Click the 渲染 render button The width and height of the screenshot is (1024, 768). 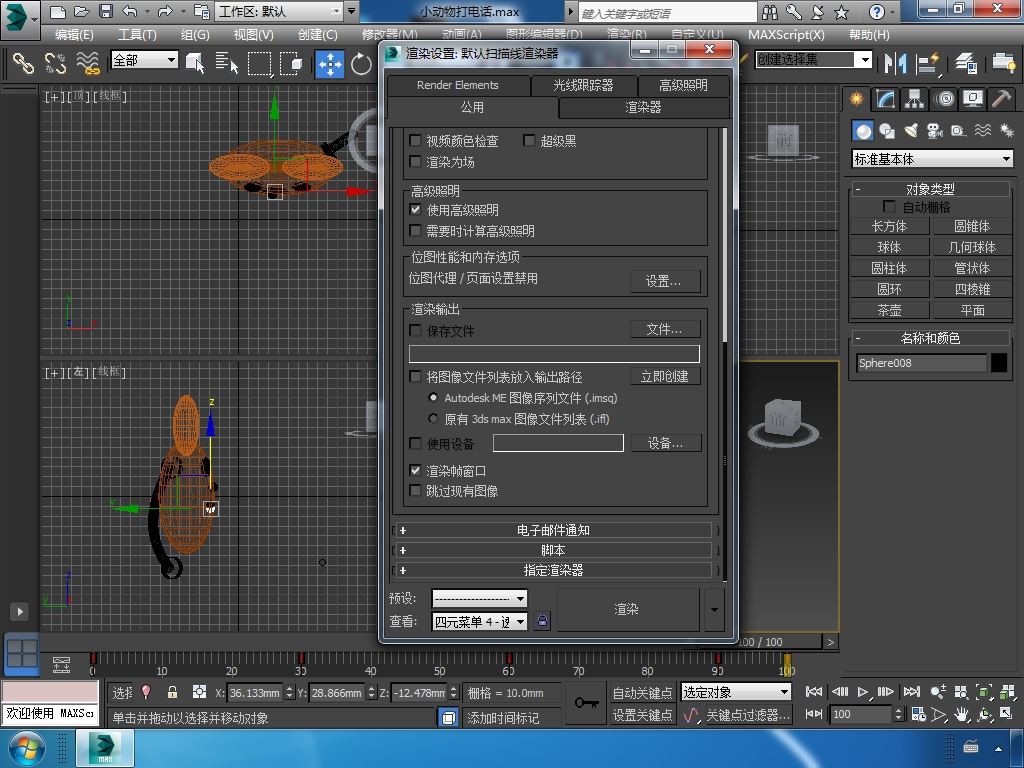[x=627, y=609]
